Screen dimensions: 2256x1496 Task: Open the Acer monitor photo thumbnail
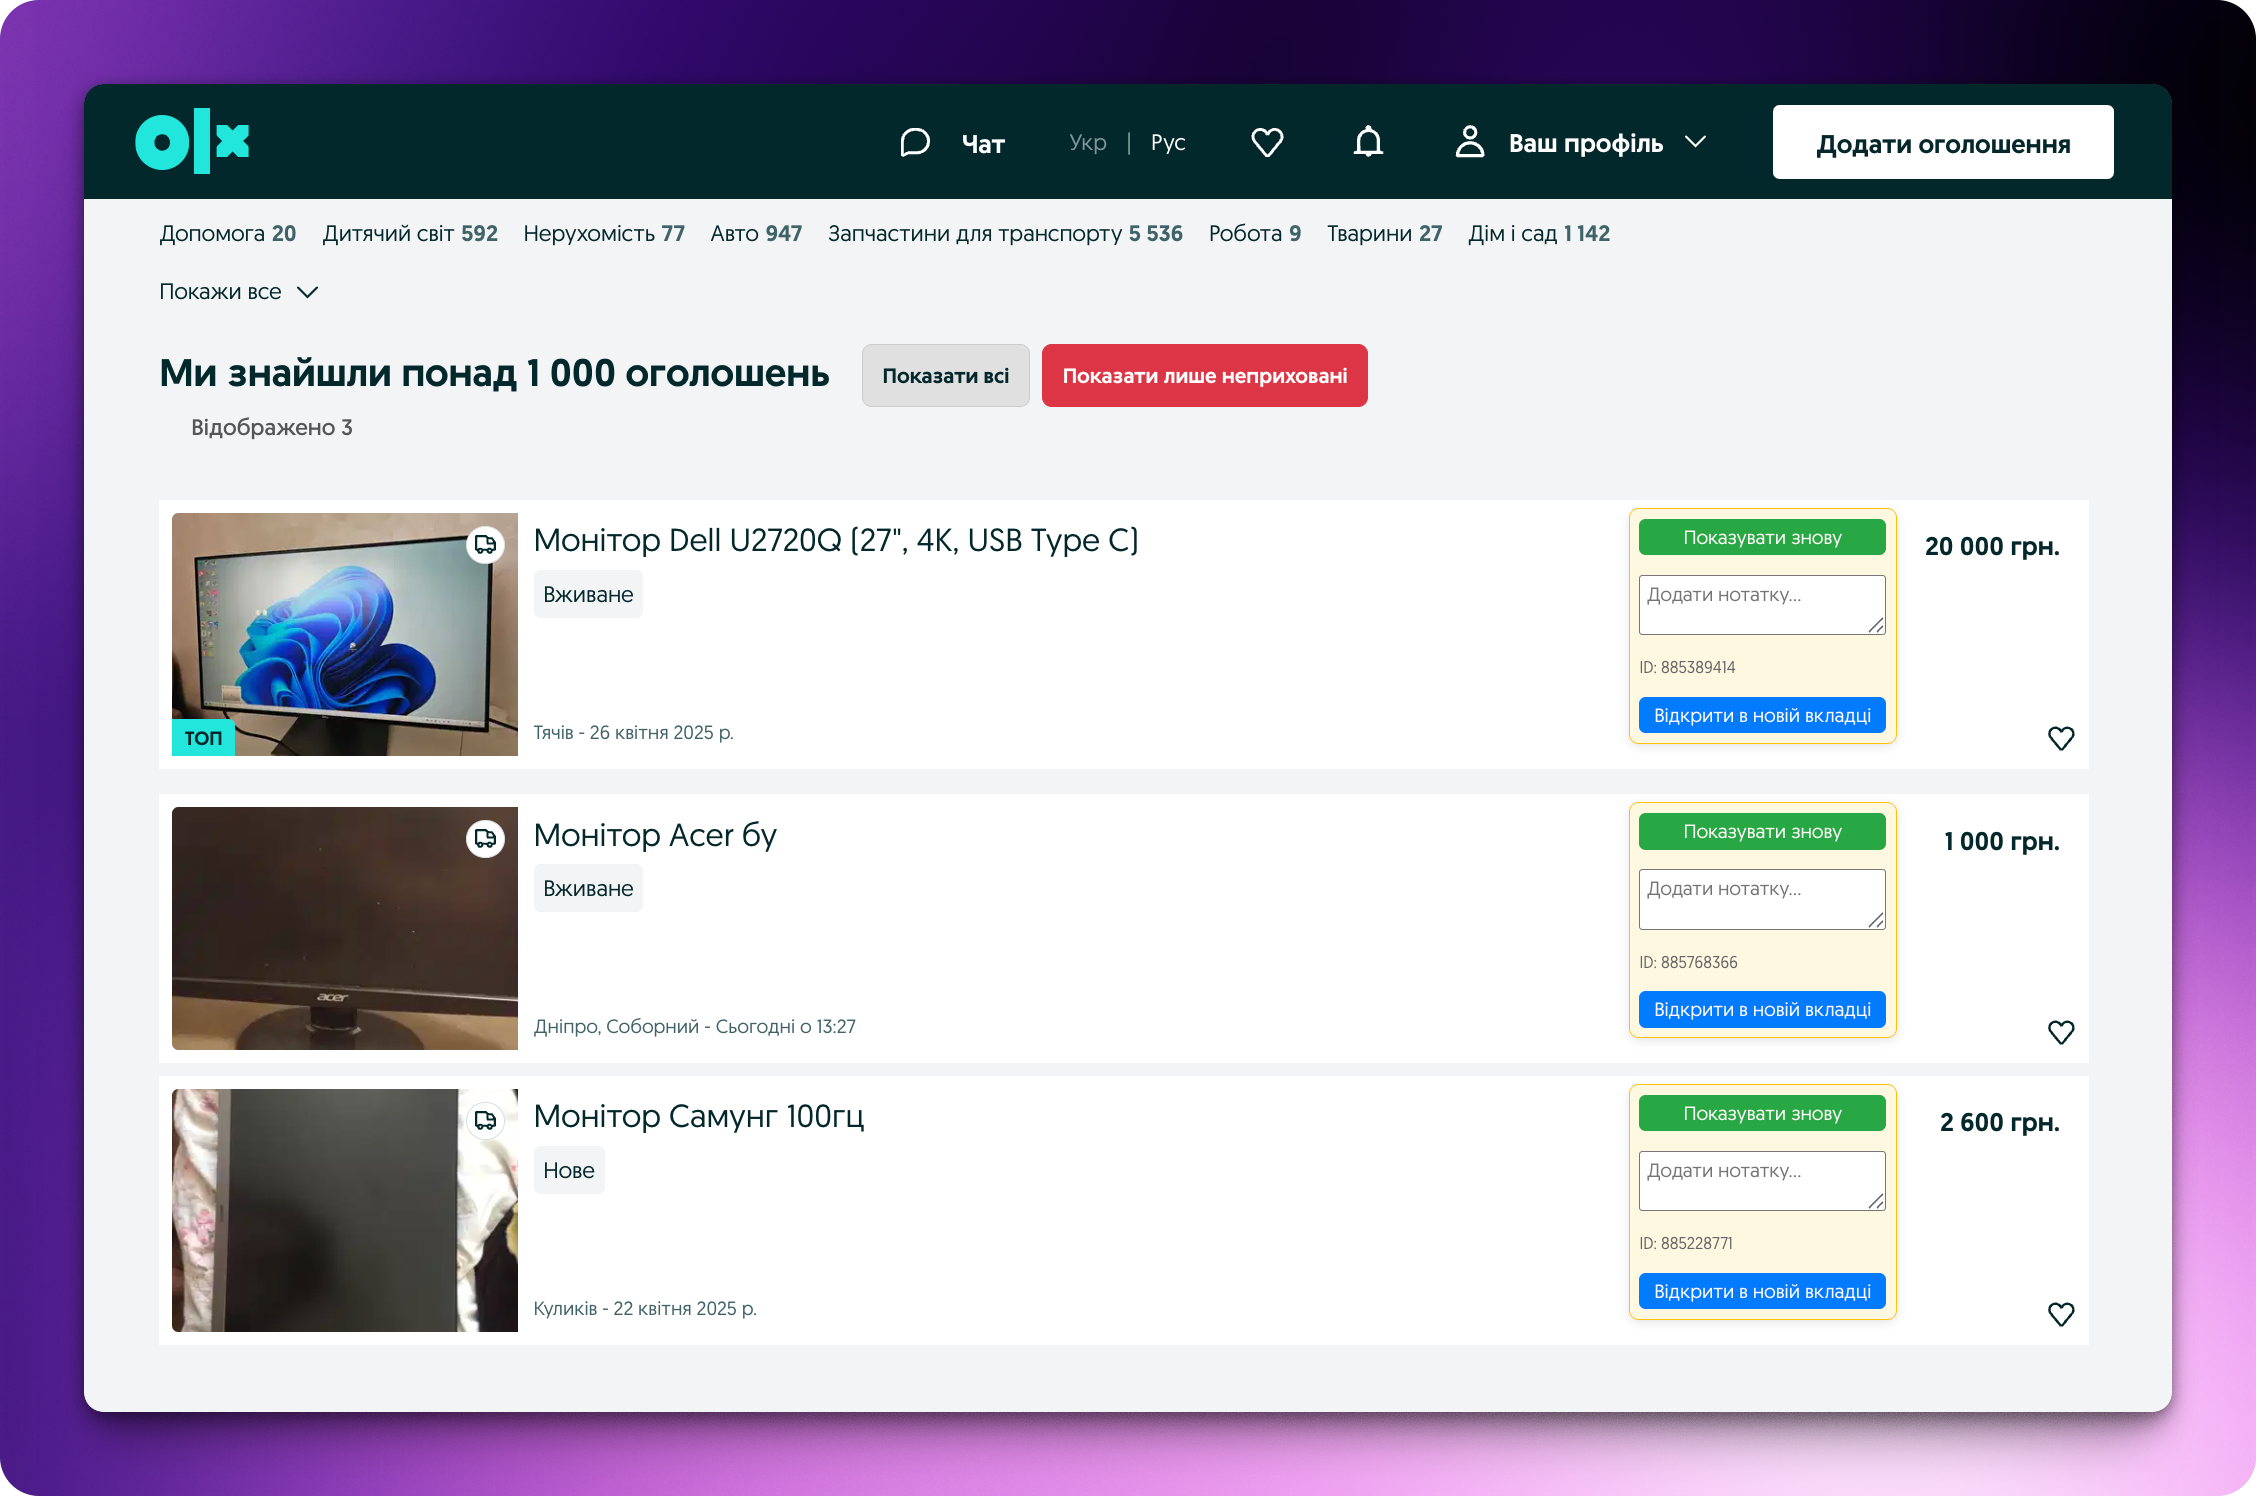point(345,928)
